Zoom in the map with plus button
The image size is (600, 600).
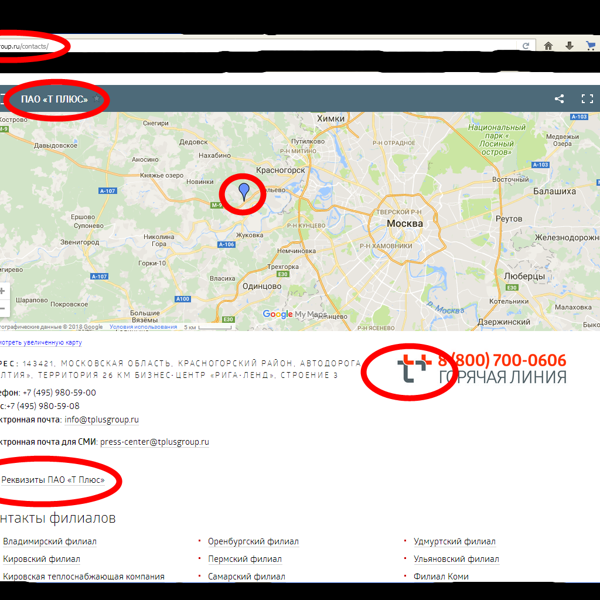click(x=3, y=291)
